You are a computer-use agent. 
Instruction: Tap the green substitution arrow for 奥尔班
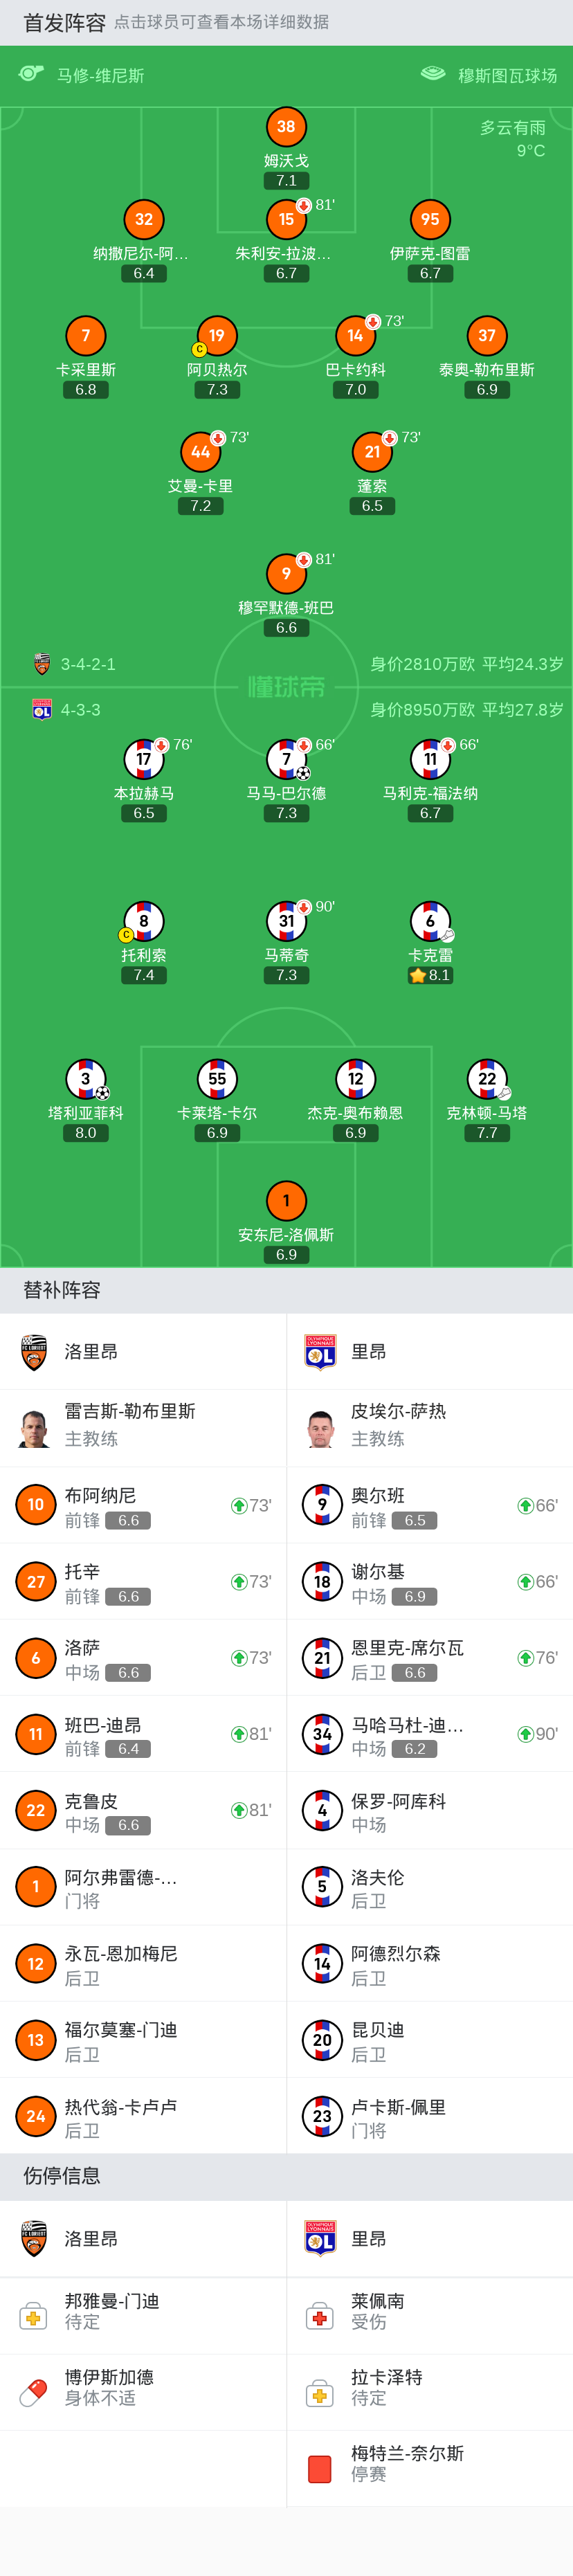point(524,1505)
